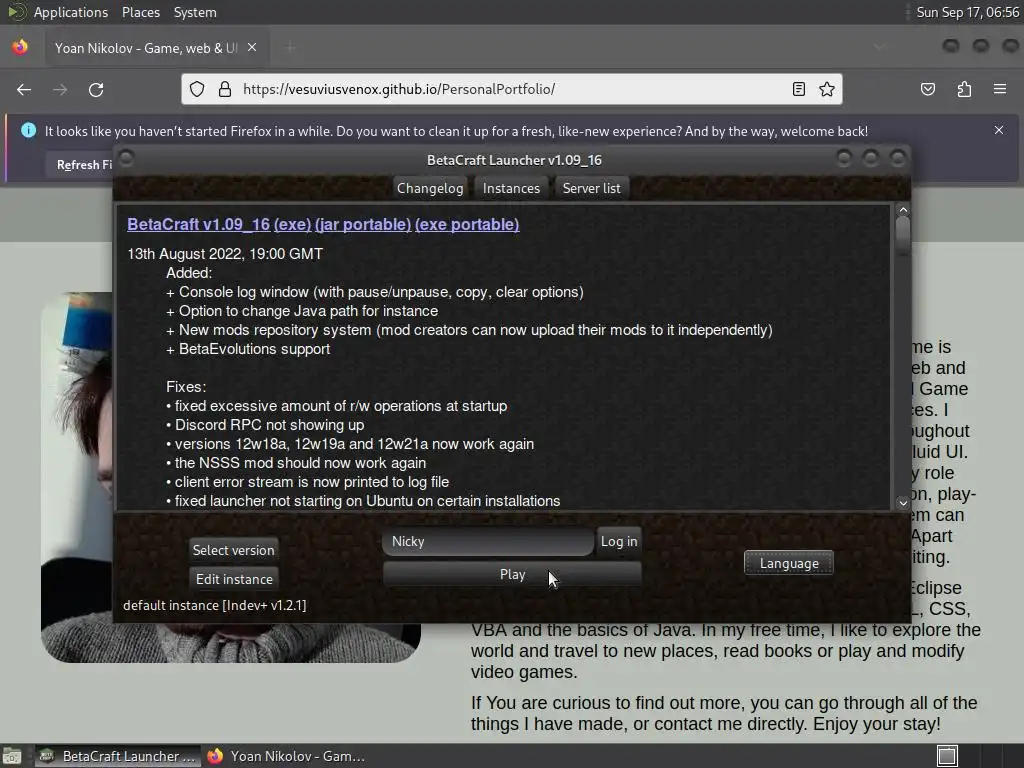The image size is (1024, 768).
Task: Open Firefox hamburger application menu
Action: tap(1000, 89)
